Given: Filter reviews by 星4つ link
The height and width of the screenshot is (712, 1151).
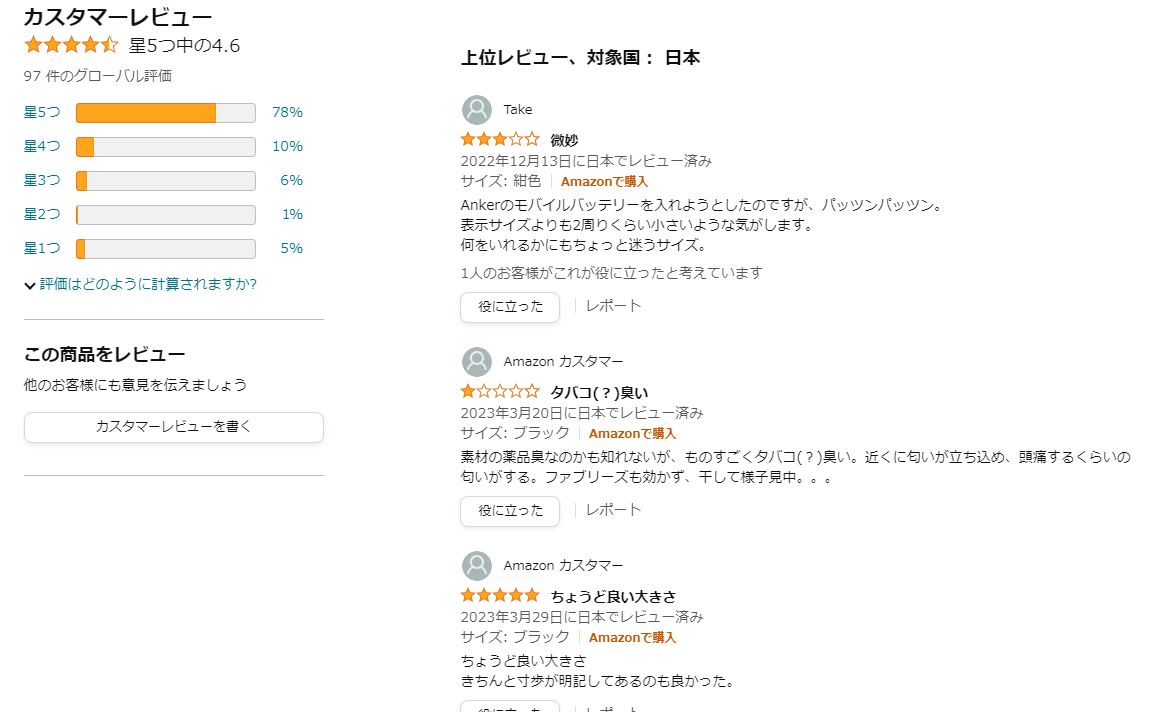Looking at the screenshot, I should pos(42,146).
